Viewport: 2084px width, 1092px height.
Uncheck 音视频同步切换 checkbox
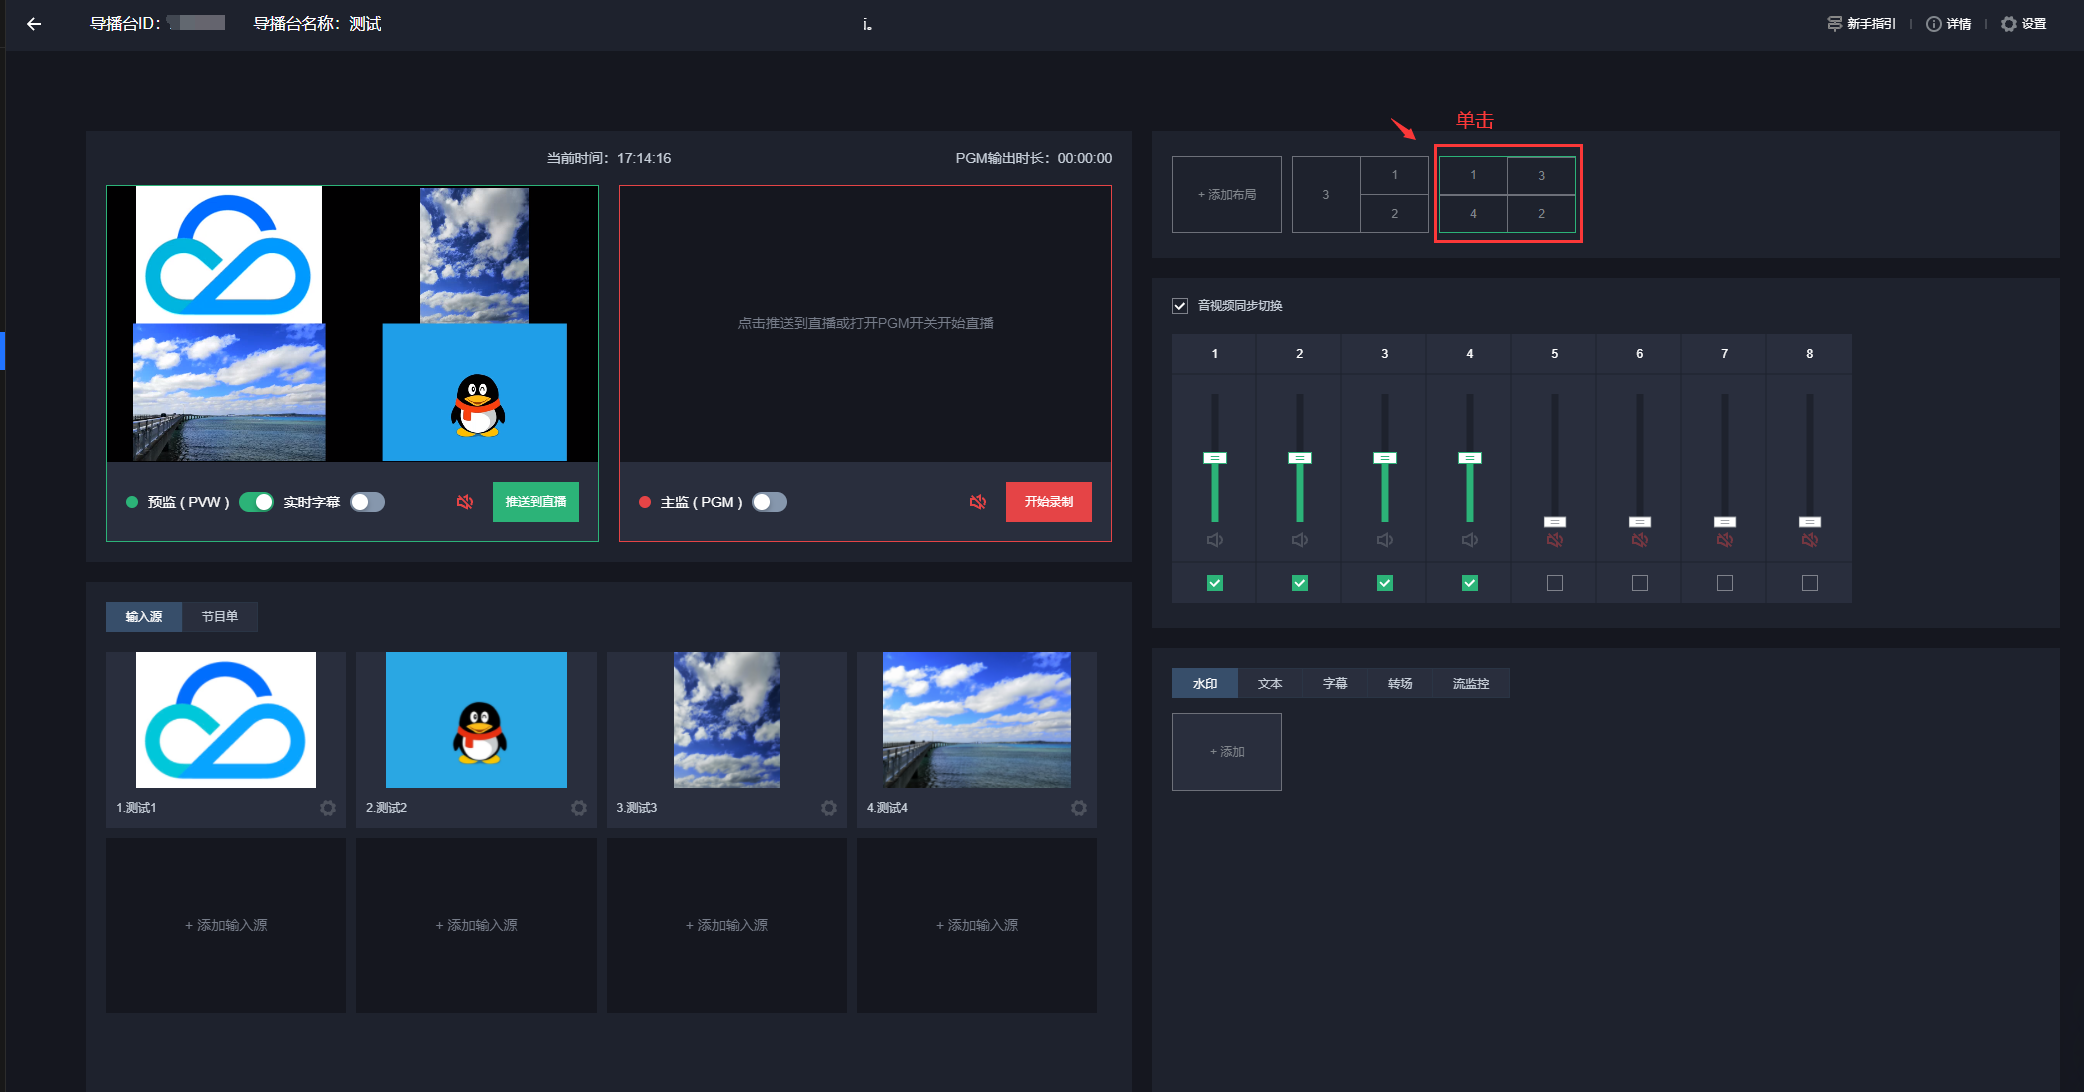click(x=1180, y=306)
